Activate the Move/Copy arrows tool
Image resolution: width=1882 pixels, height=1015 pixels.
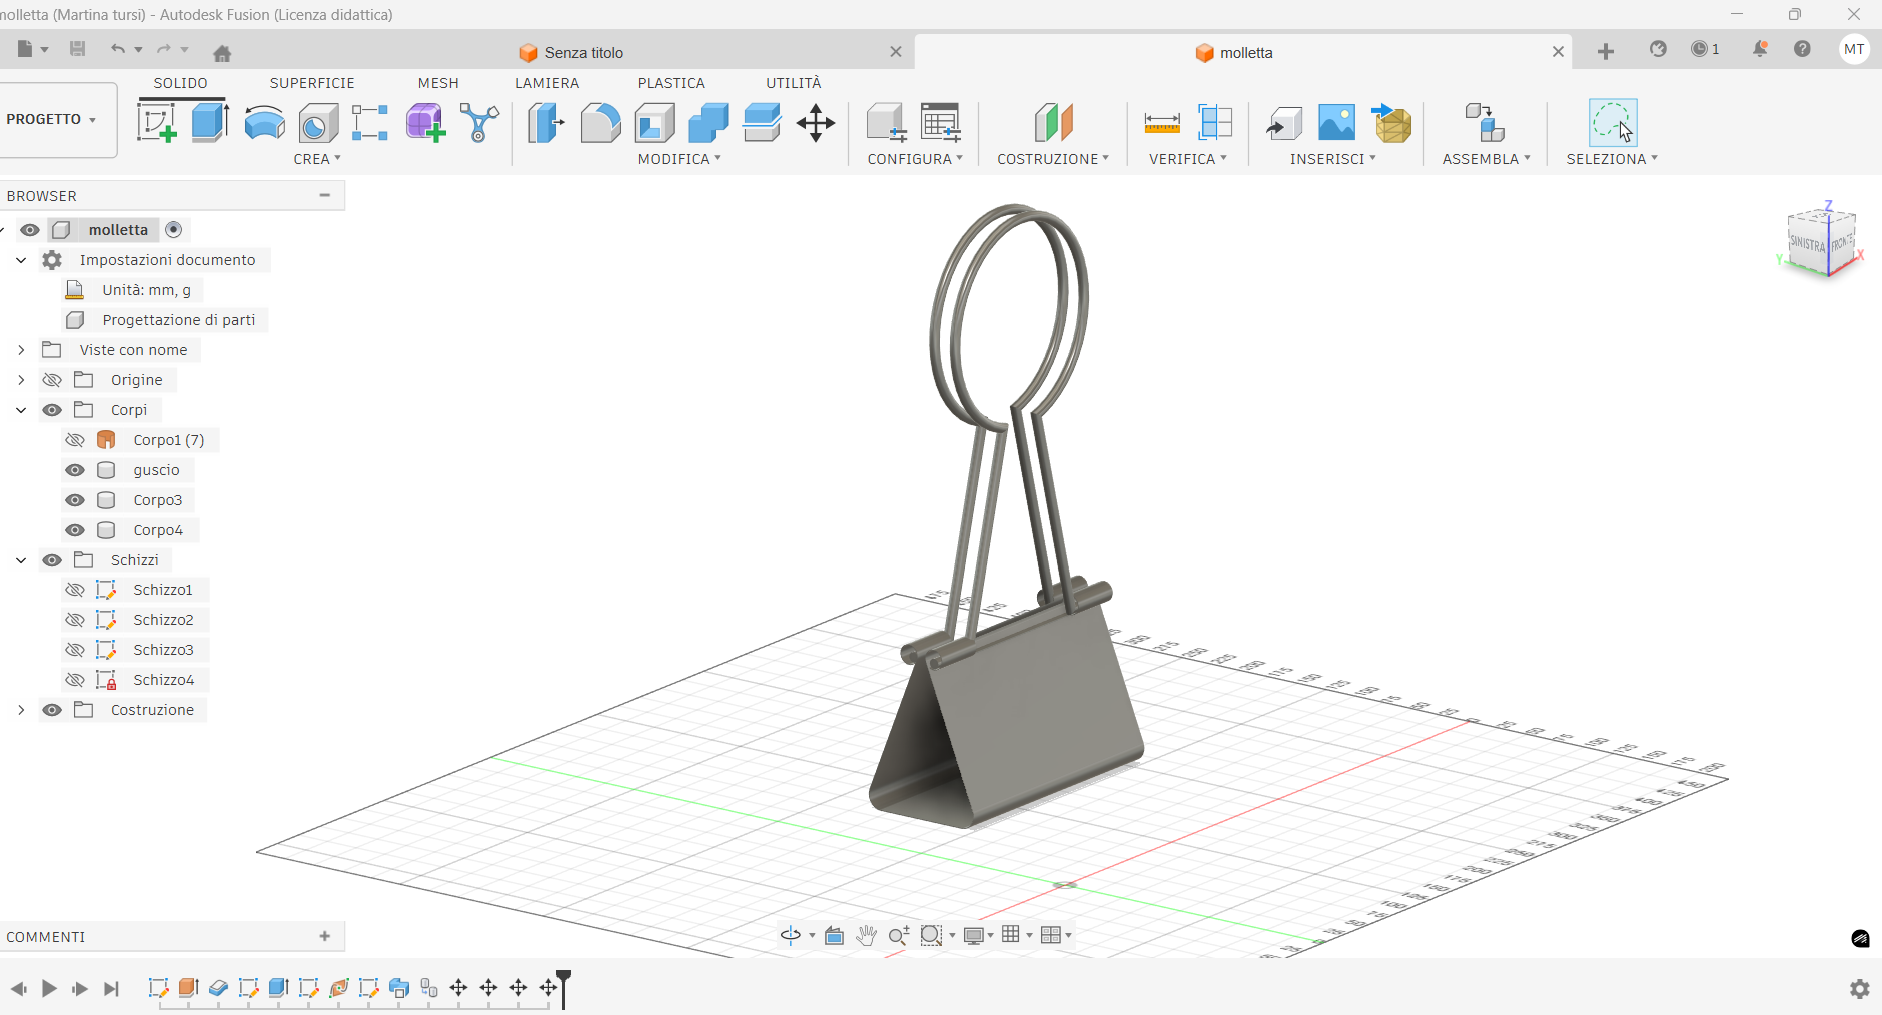click(x=816, y=123)
